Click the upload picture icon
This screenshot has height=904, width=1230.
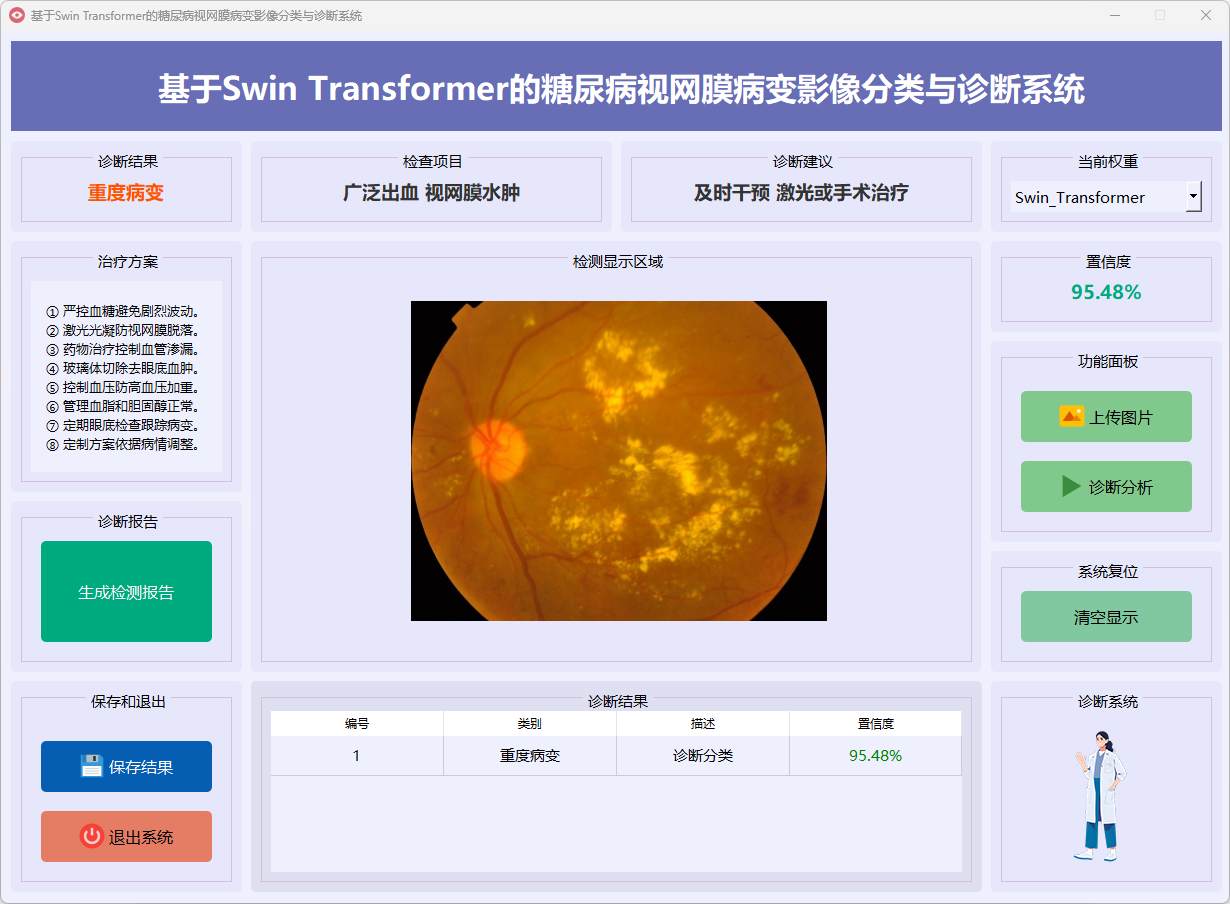click(x=1071, y=417)
